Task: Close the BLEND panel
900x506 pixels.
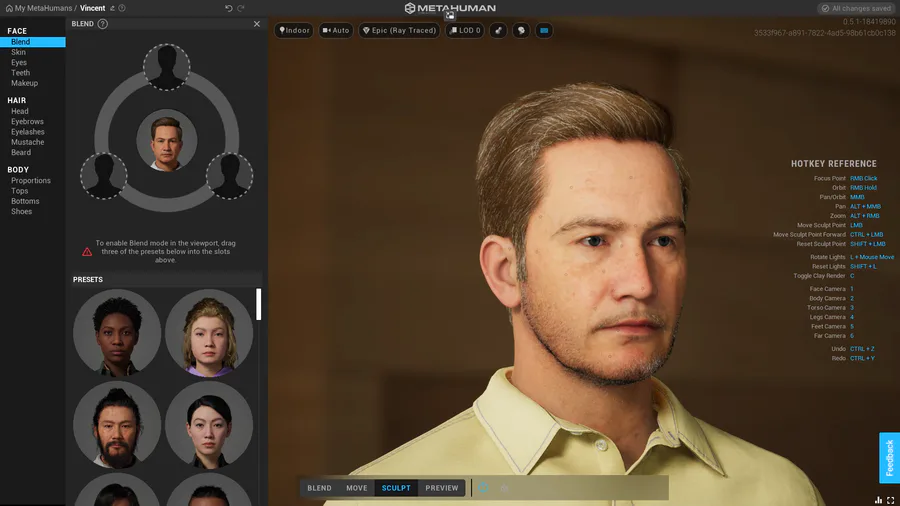Action: coord(257,24)
